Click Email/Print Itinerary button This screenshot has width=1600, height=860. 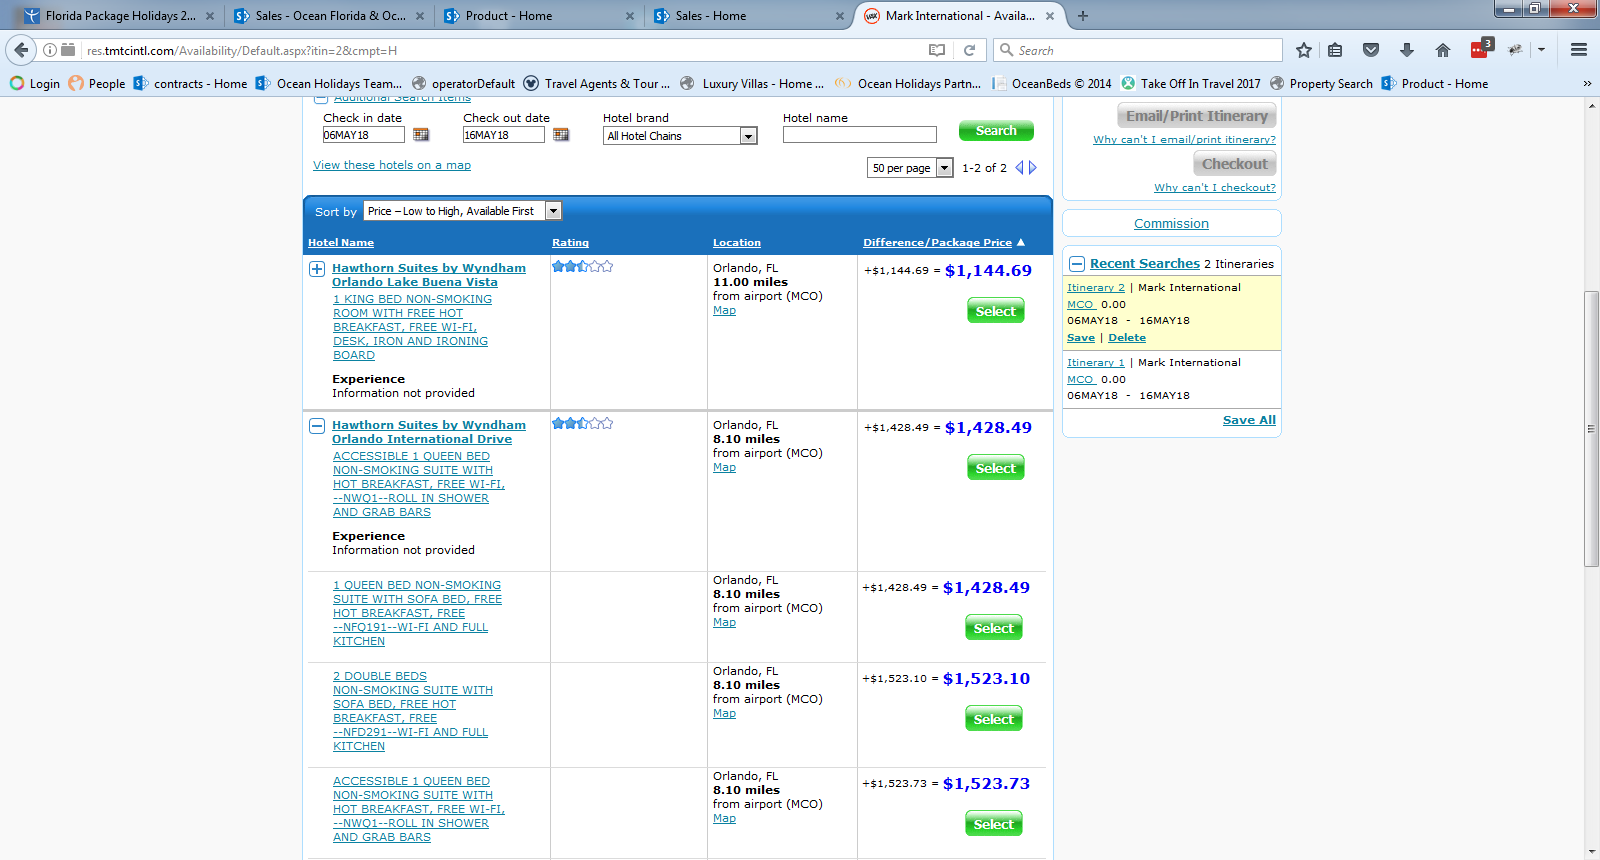point(1197,116)
